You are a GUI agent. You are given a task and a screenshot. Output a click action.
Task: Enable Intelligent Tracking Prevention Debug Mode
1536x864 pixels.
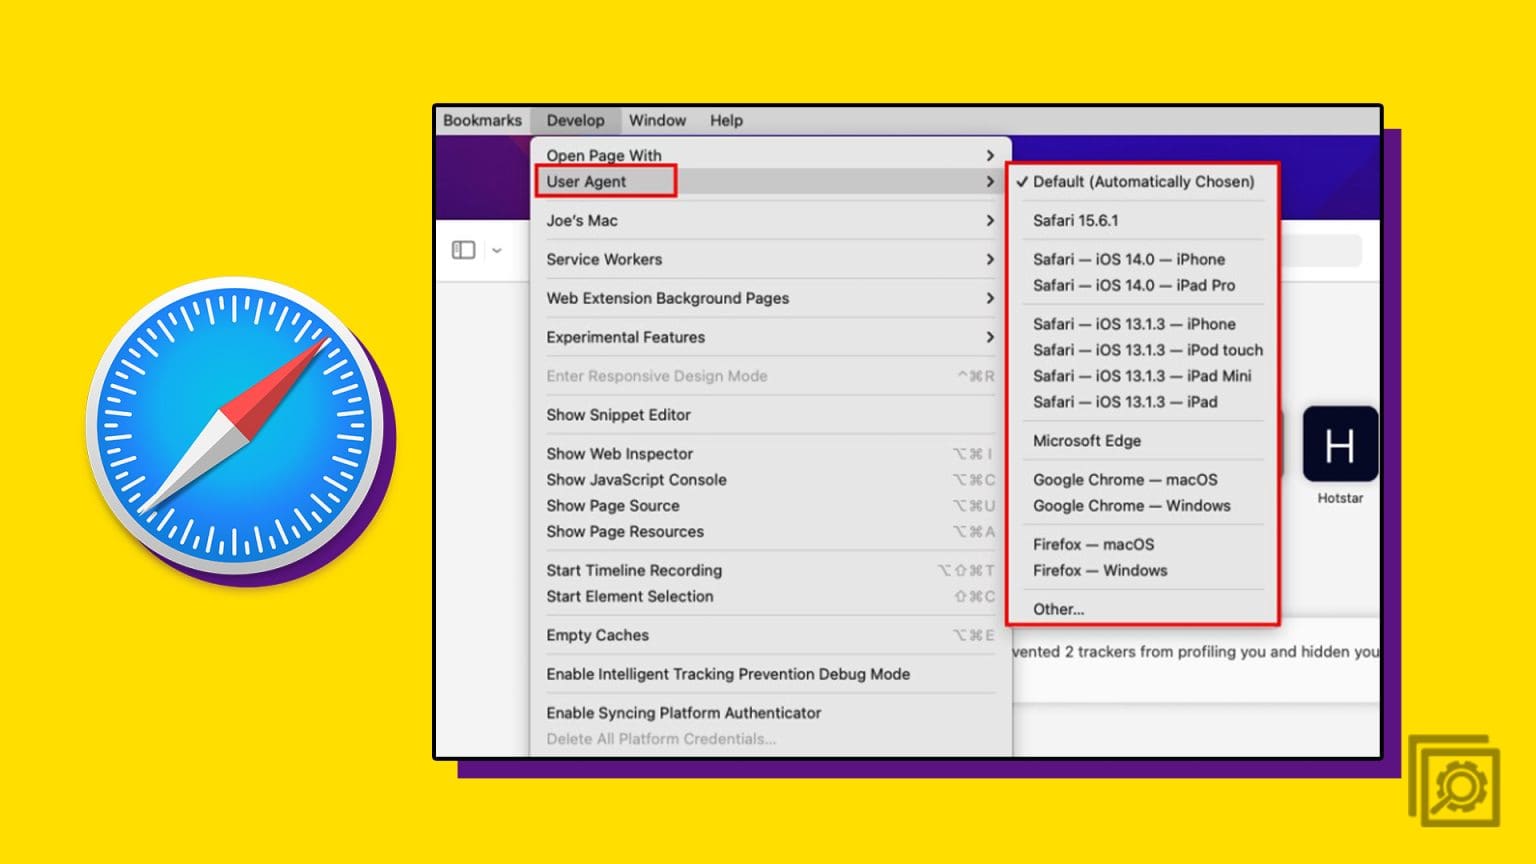coord(727,674)
